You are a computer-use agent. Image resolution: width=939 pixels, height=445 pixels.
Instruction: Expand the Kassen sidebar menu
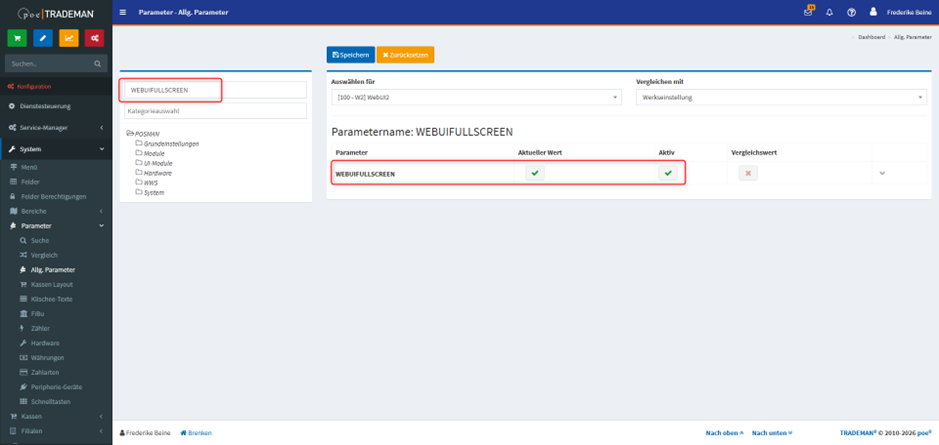click(56, 416)
